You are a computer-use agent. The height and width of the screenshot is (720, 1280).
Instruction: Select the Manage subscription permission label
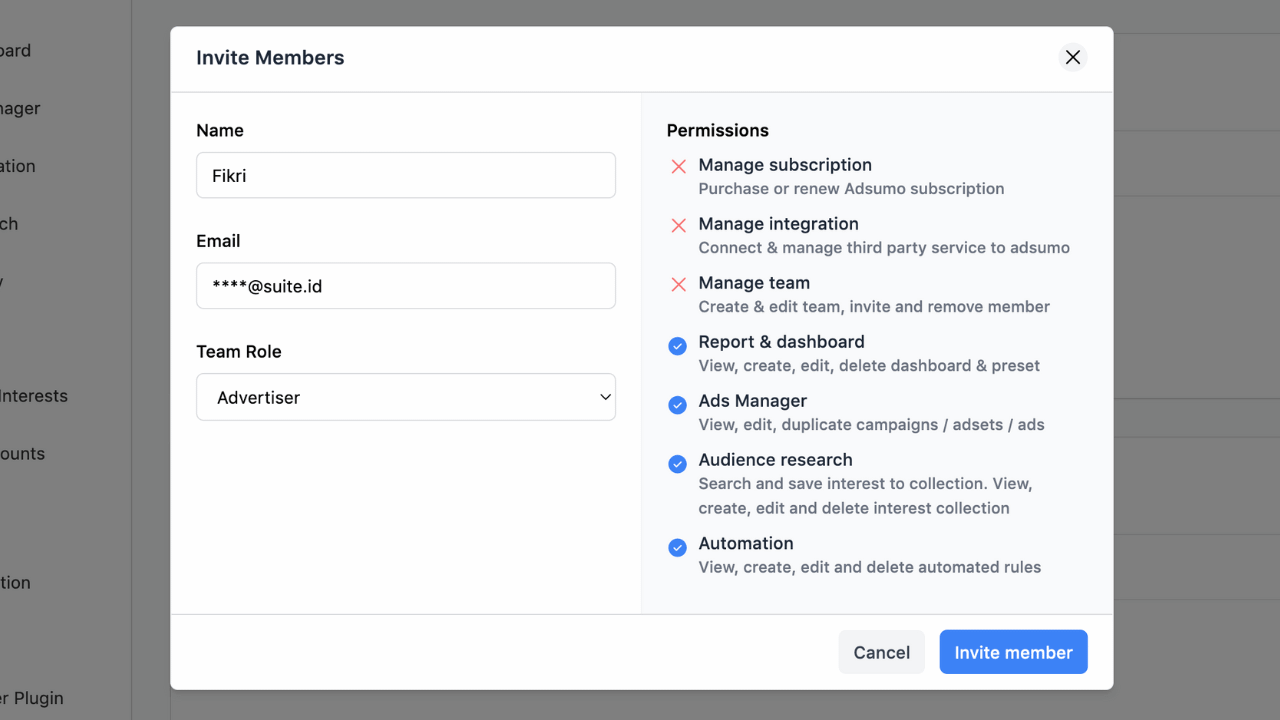tap(784, 165)
